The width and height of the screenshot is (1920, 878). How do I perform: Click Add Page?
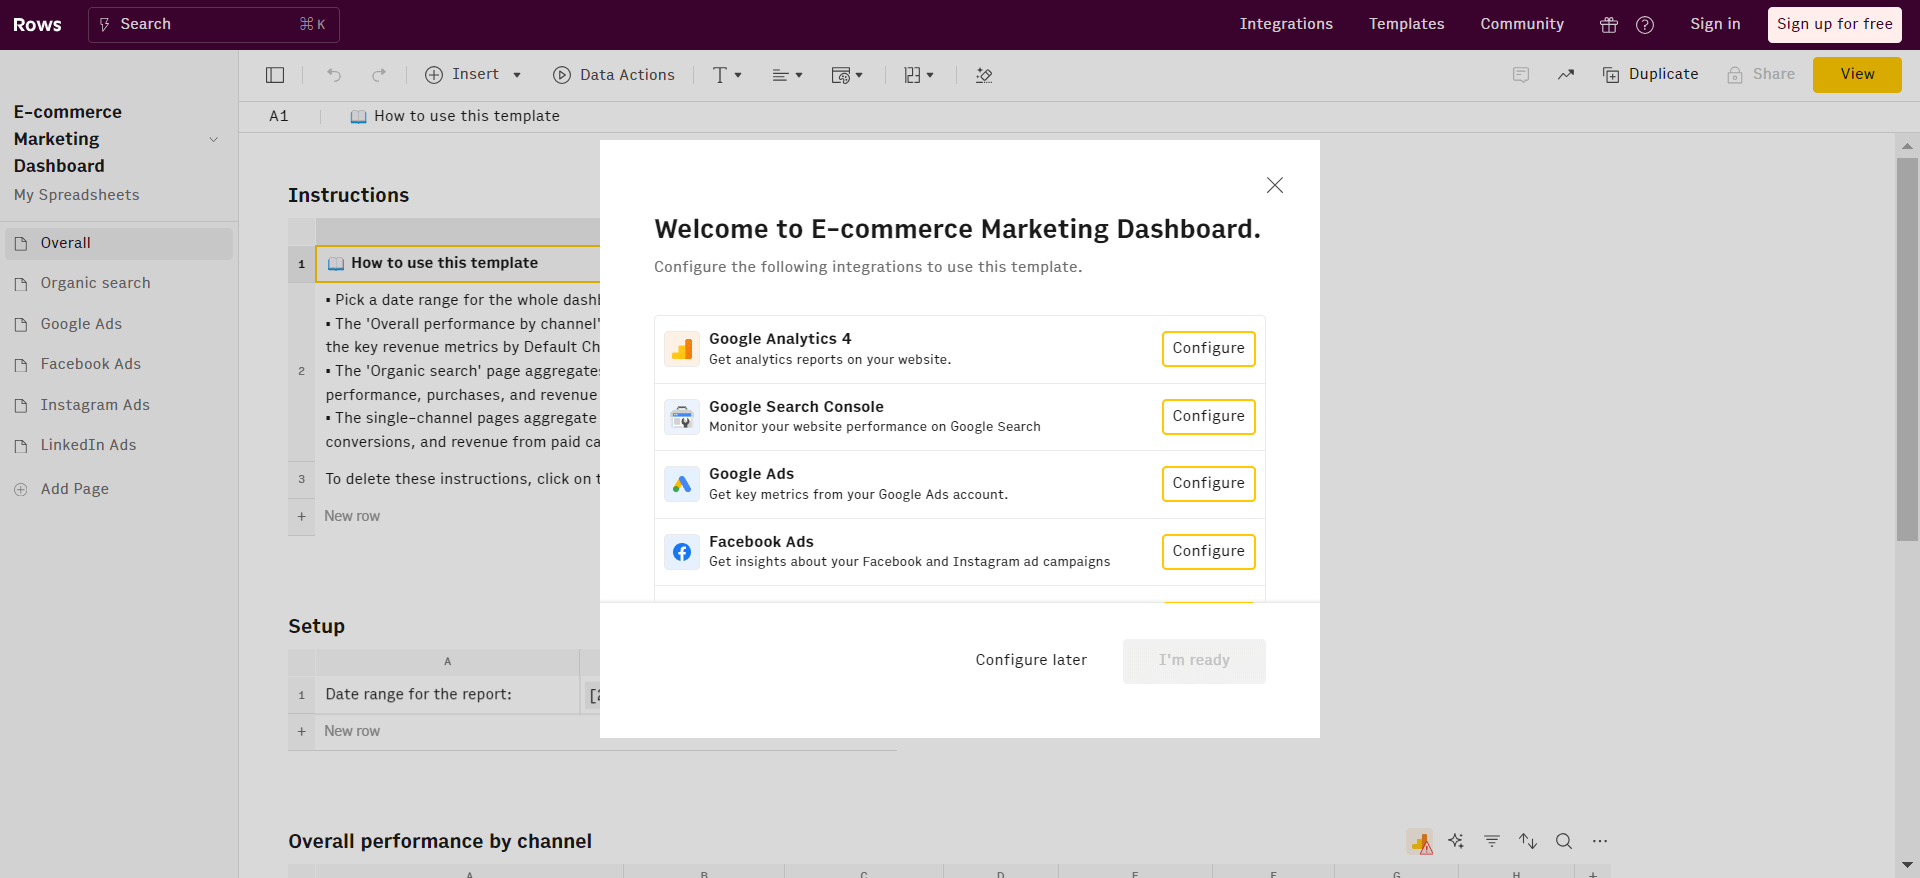point(62,490)
